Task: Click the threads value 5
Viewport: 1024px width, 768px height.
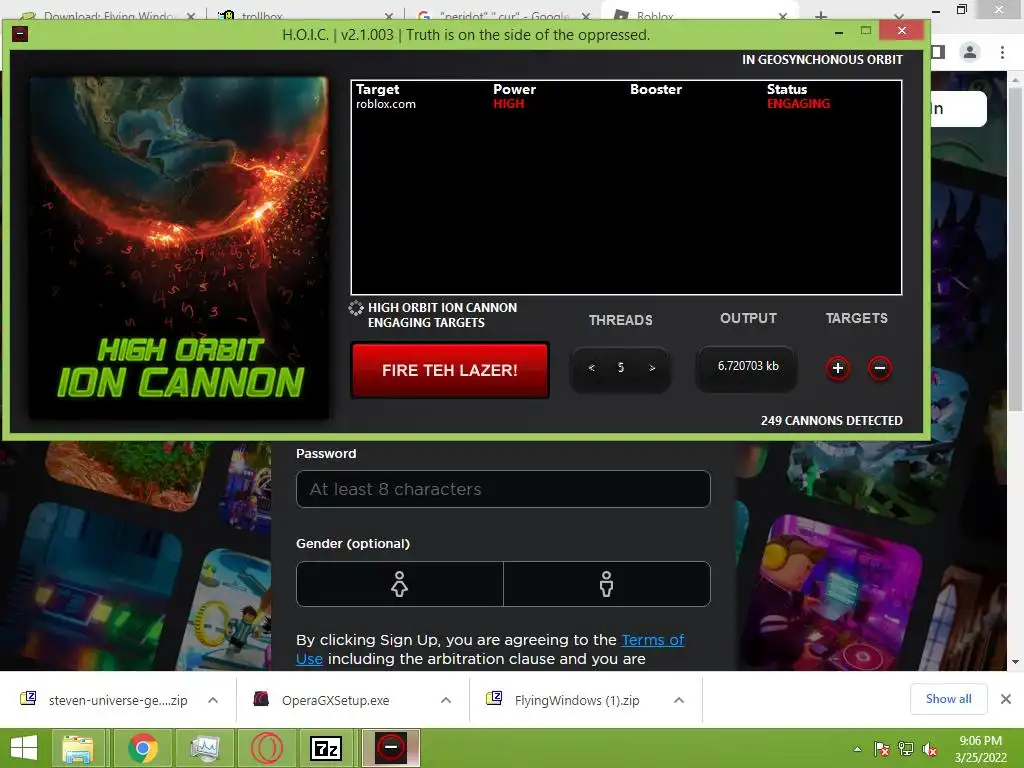Action: [x=621, y=368]
